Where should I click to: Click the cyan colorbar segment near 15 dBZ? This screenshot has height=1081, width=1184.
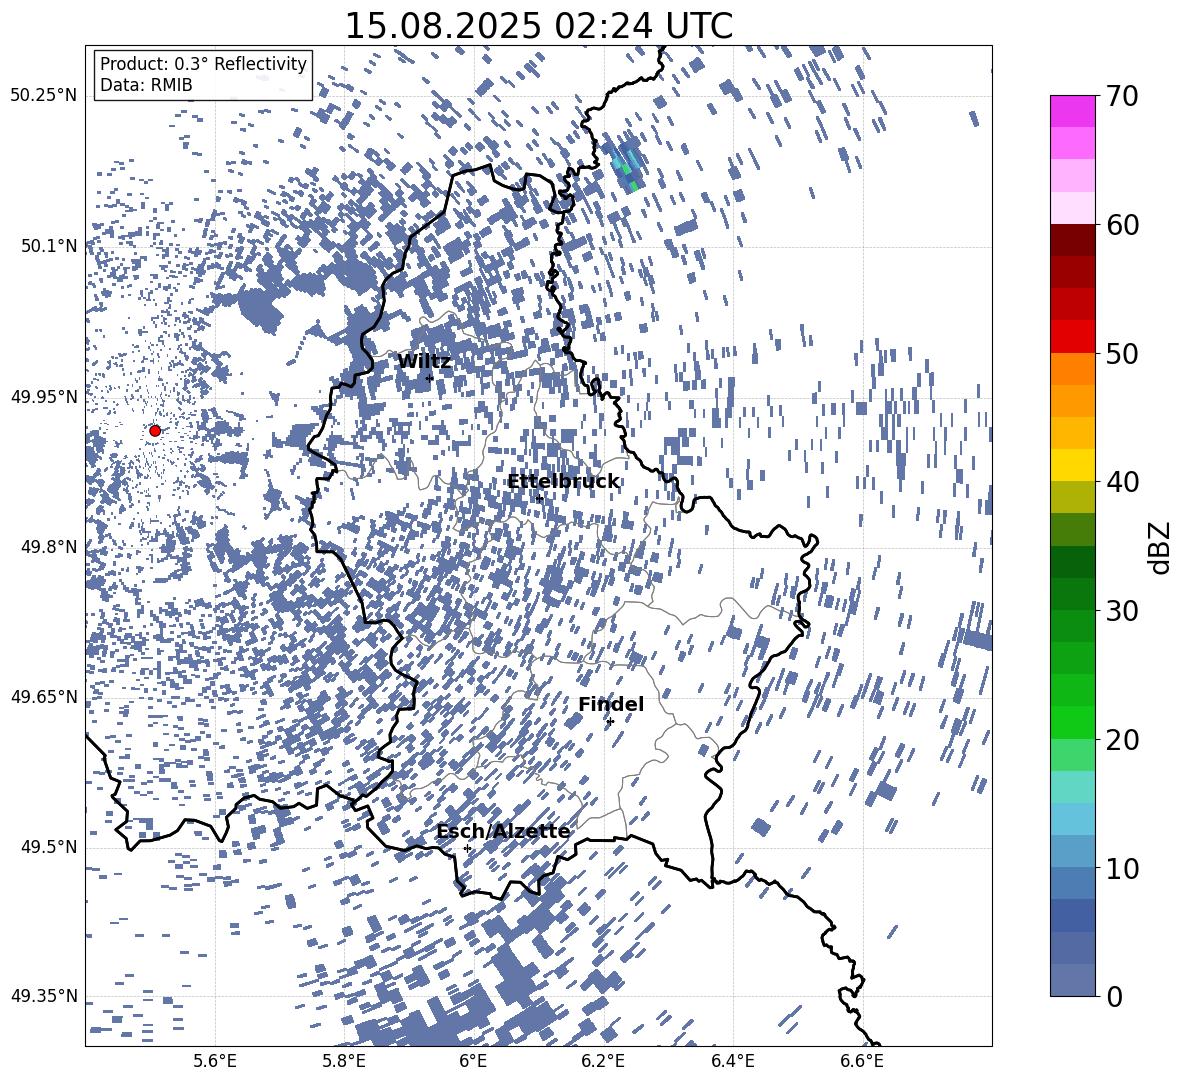pyautogui.click(x=1072, y=787)
